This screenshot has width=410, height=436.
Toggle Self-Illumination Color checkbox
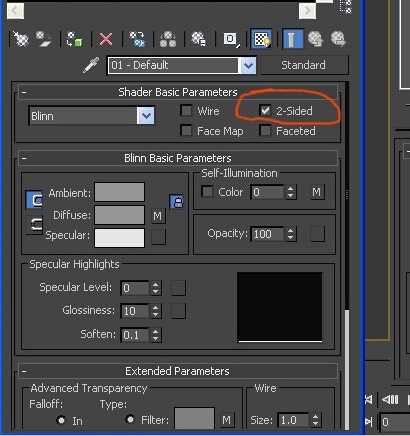pos(207,192)
